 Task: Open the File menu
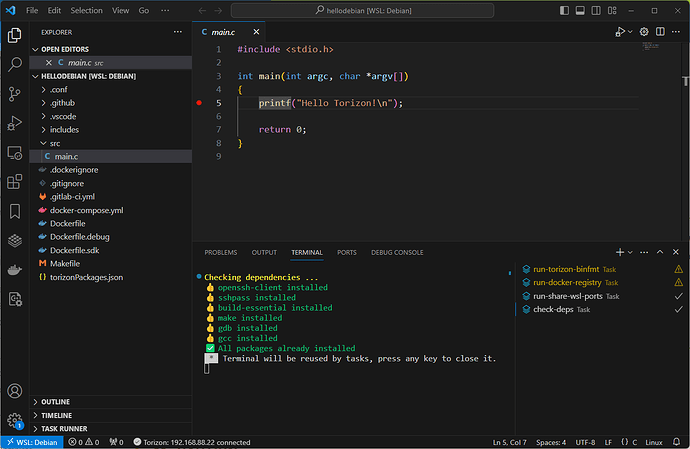[x=32, y=11]
